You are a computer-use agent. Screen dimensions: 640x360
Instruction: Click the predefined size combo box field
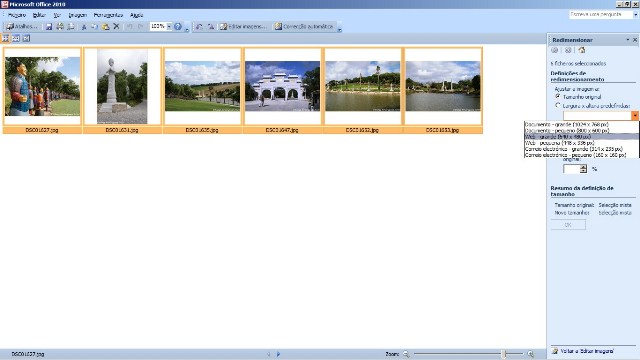[x=597, y=116]
